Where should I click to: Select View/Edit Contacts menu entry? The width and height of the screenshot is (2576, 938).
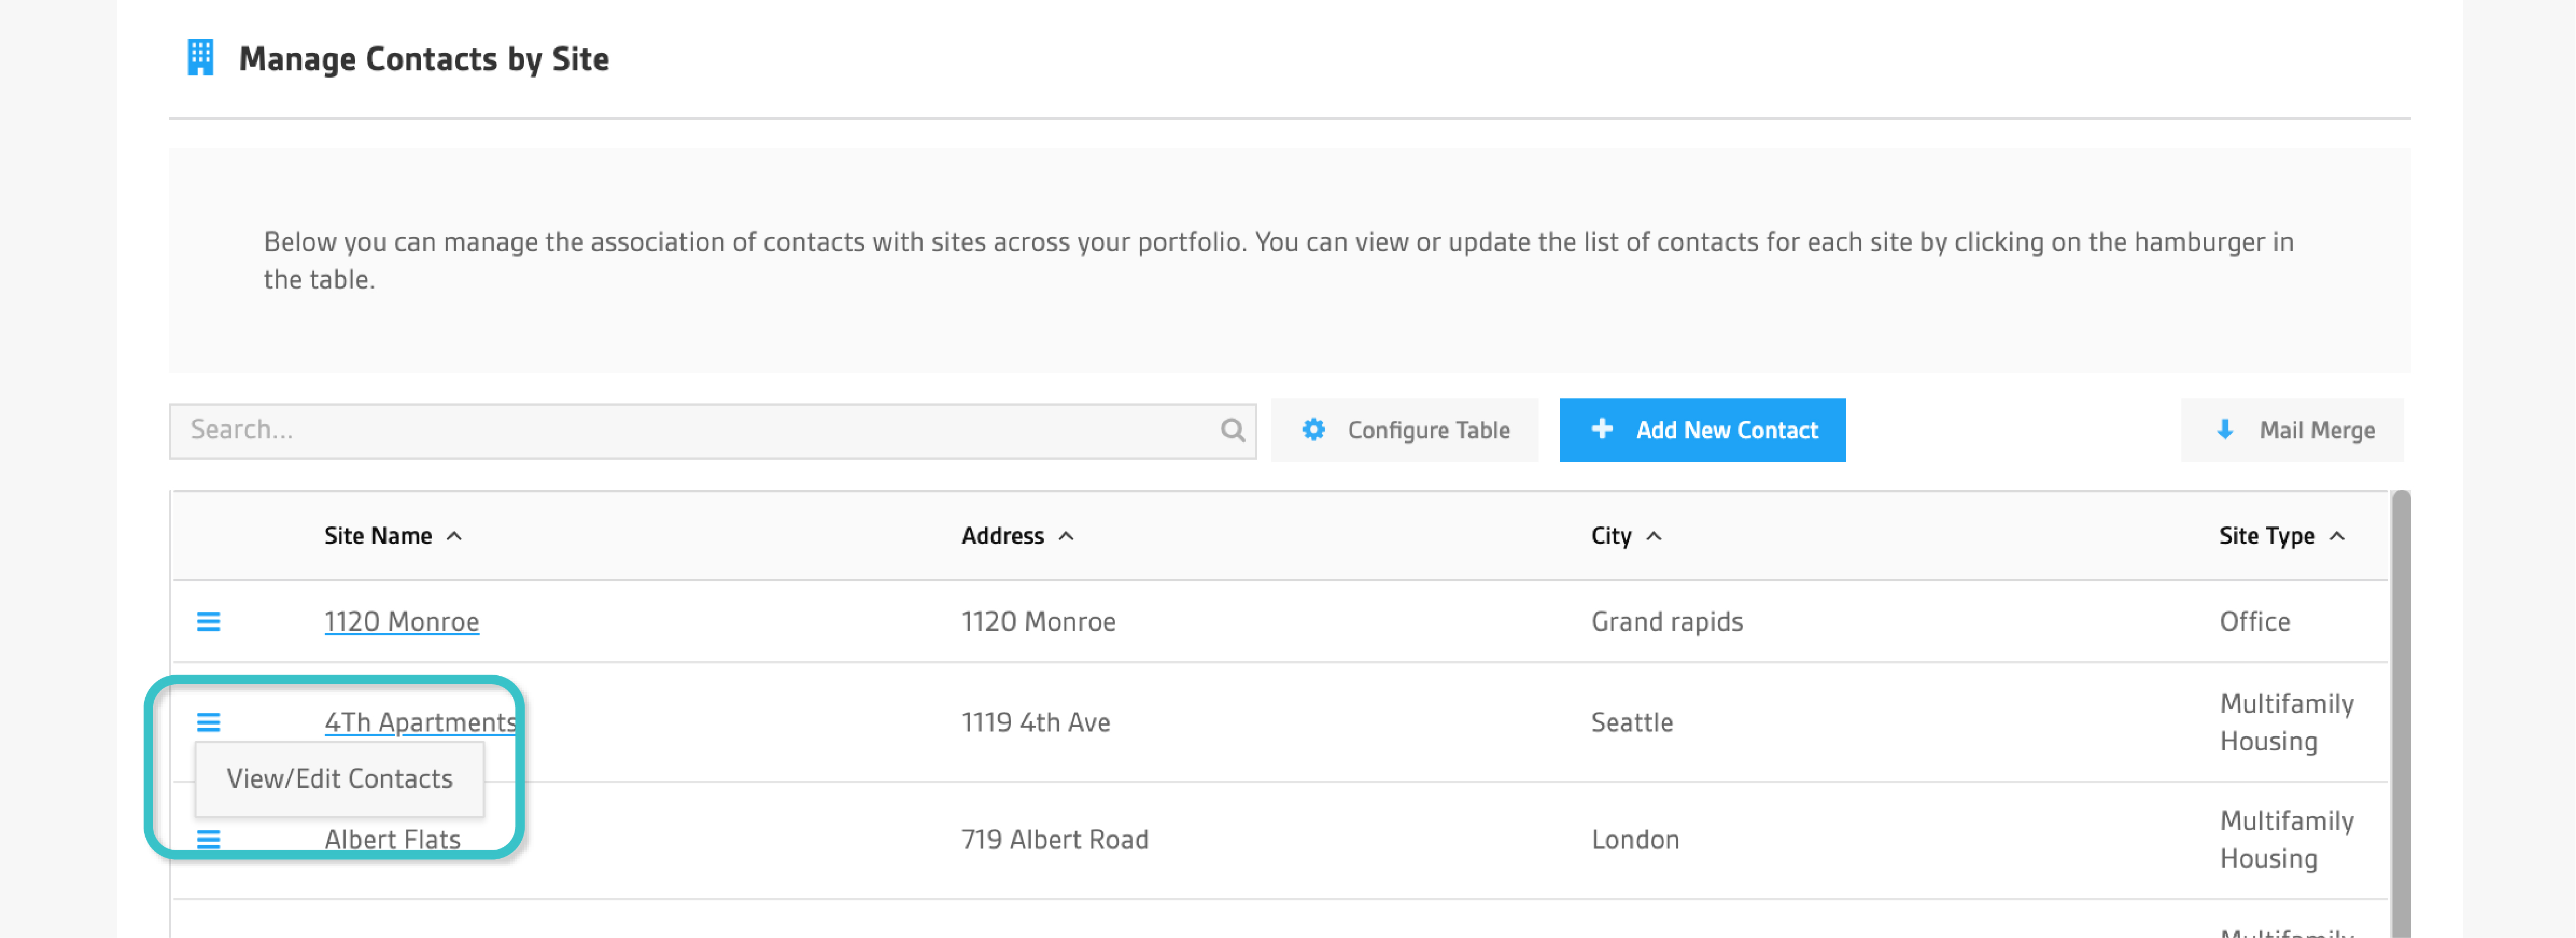pyautogui.click(x=339, y=778)
